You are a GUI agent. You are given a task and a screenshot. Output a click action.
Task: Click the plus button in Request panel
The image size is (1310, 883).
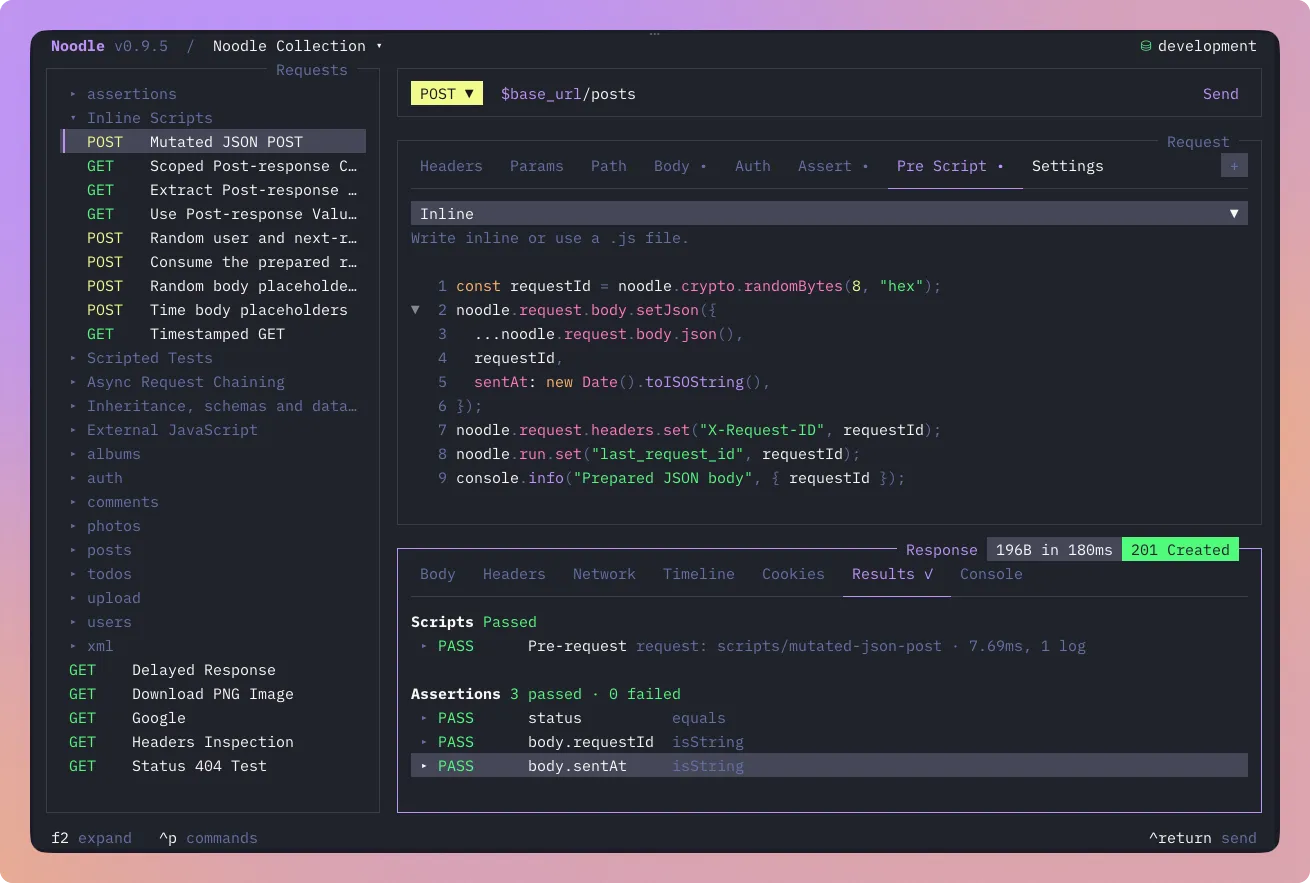tap(1234, 166)
